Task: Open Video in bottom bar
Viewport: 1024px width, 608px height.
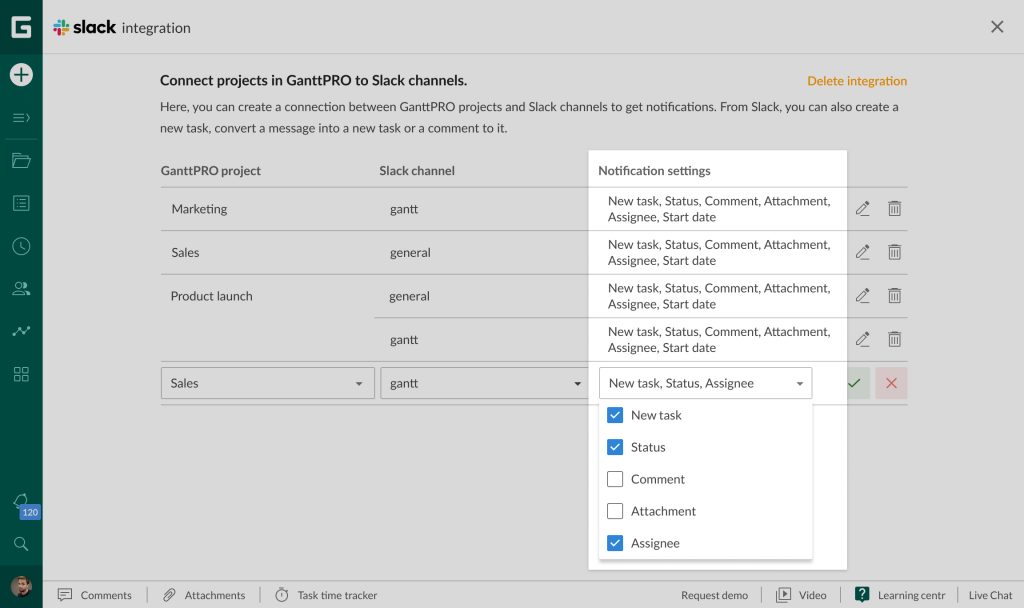Action: tap(801, 595)
